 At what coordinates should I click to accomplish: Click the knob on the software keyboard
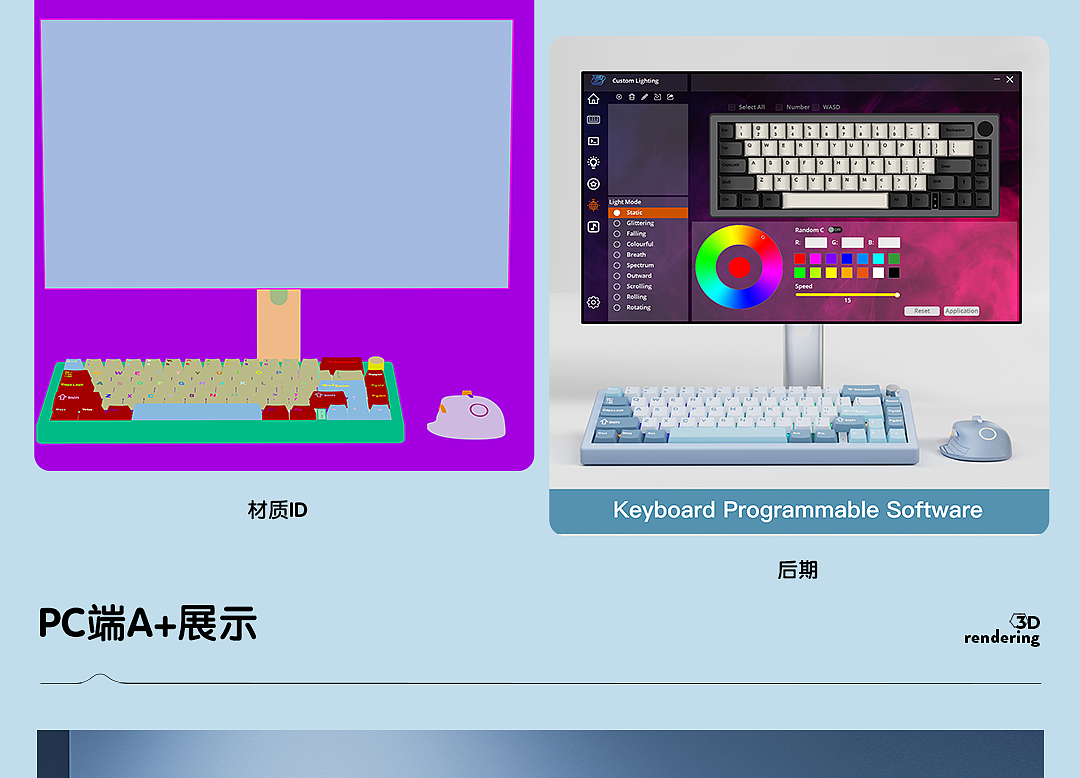tap(985, 129)
